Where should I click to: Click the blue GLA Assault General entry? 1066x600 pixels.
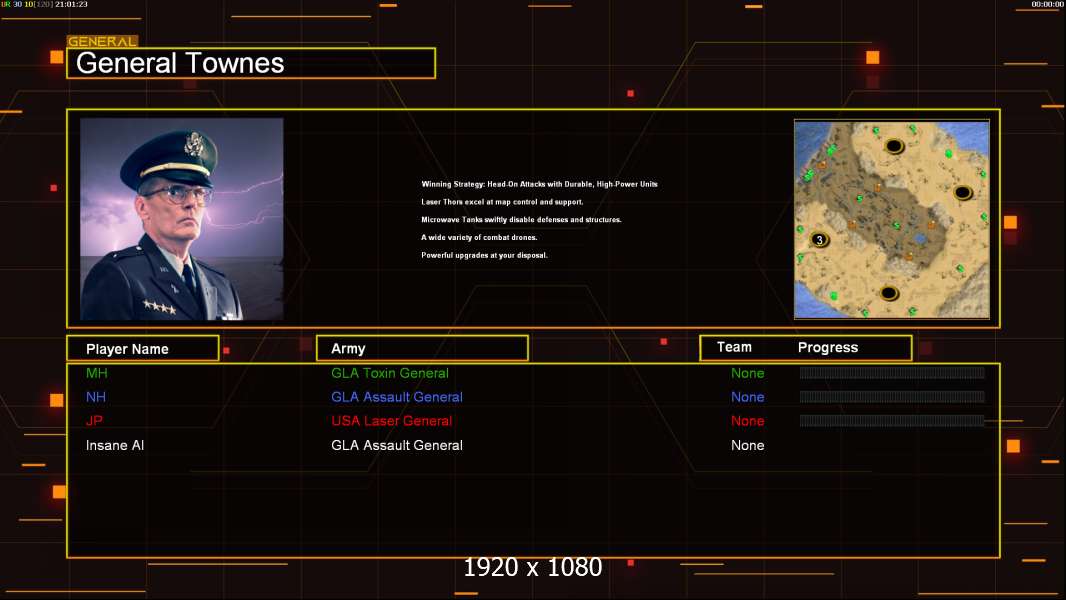click(397, 397)
